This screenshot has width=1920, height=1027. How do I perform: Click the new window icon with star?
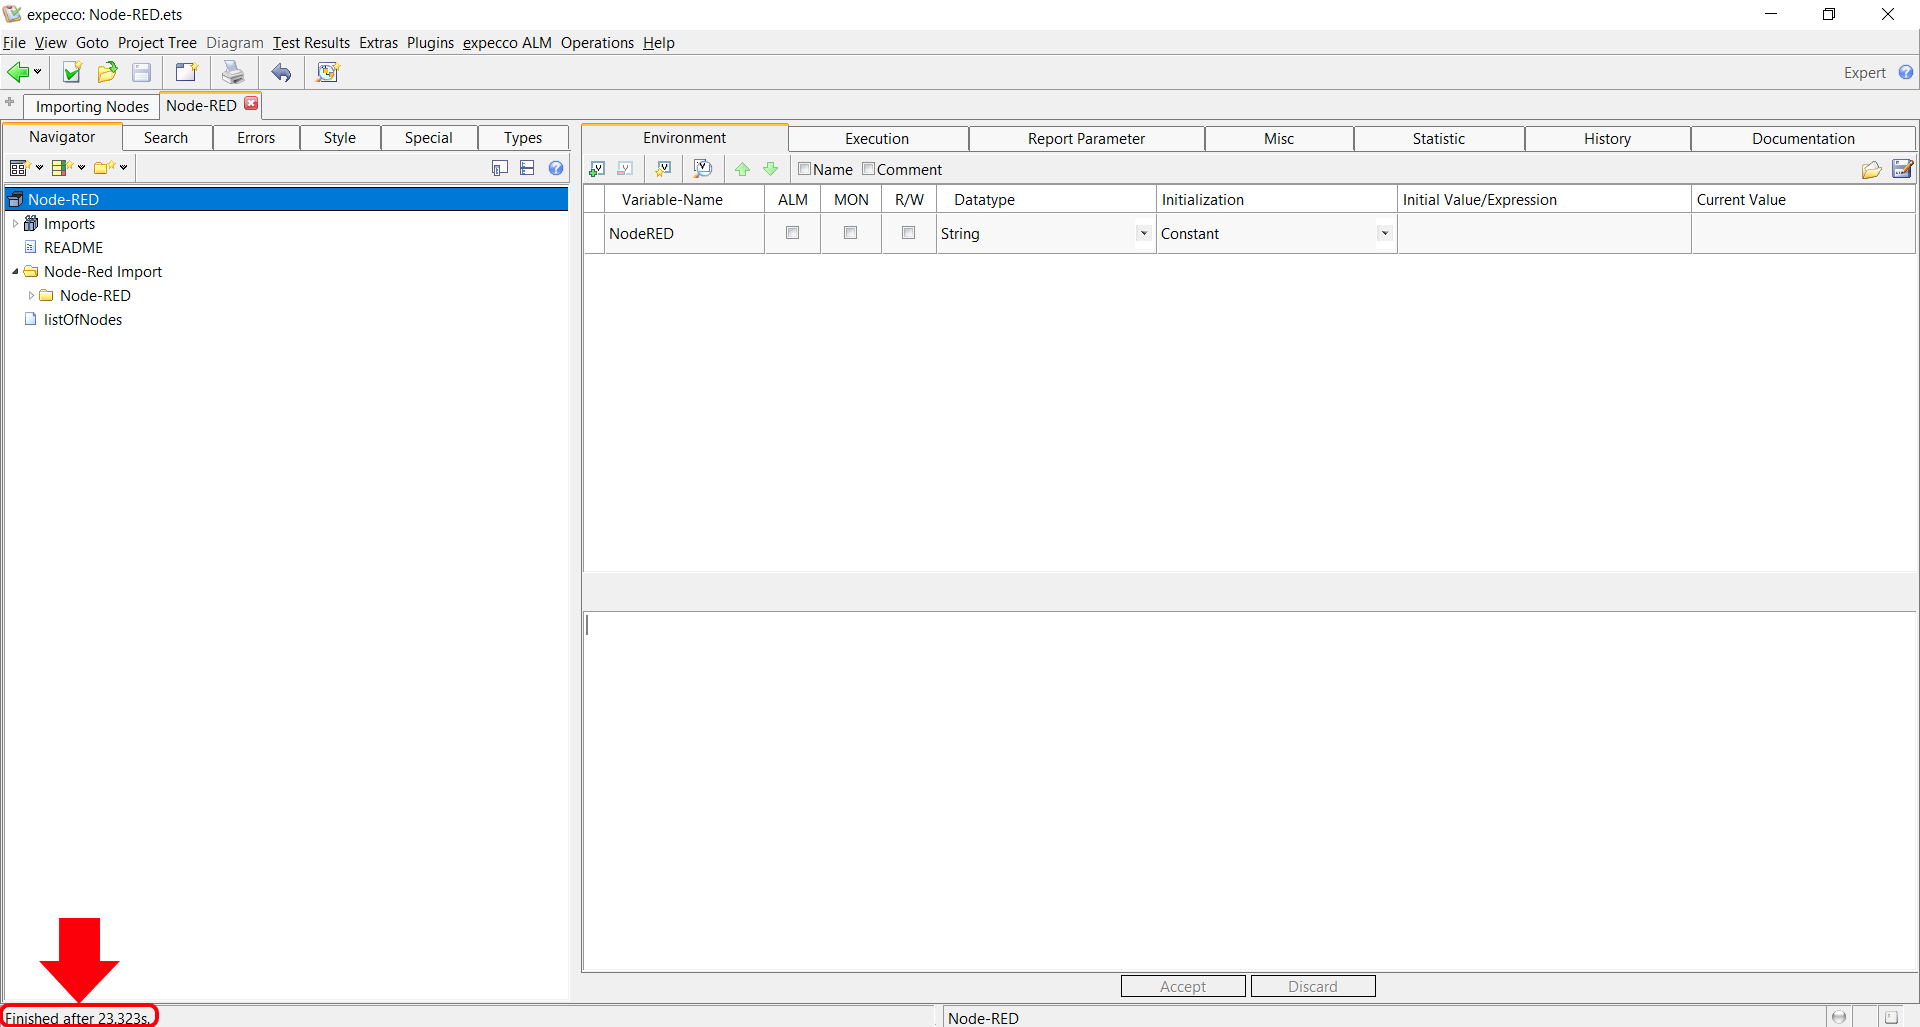click(x=186, y=72)
